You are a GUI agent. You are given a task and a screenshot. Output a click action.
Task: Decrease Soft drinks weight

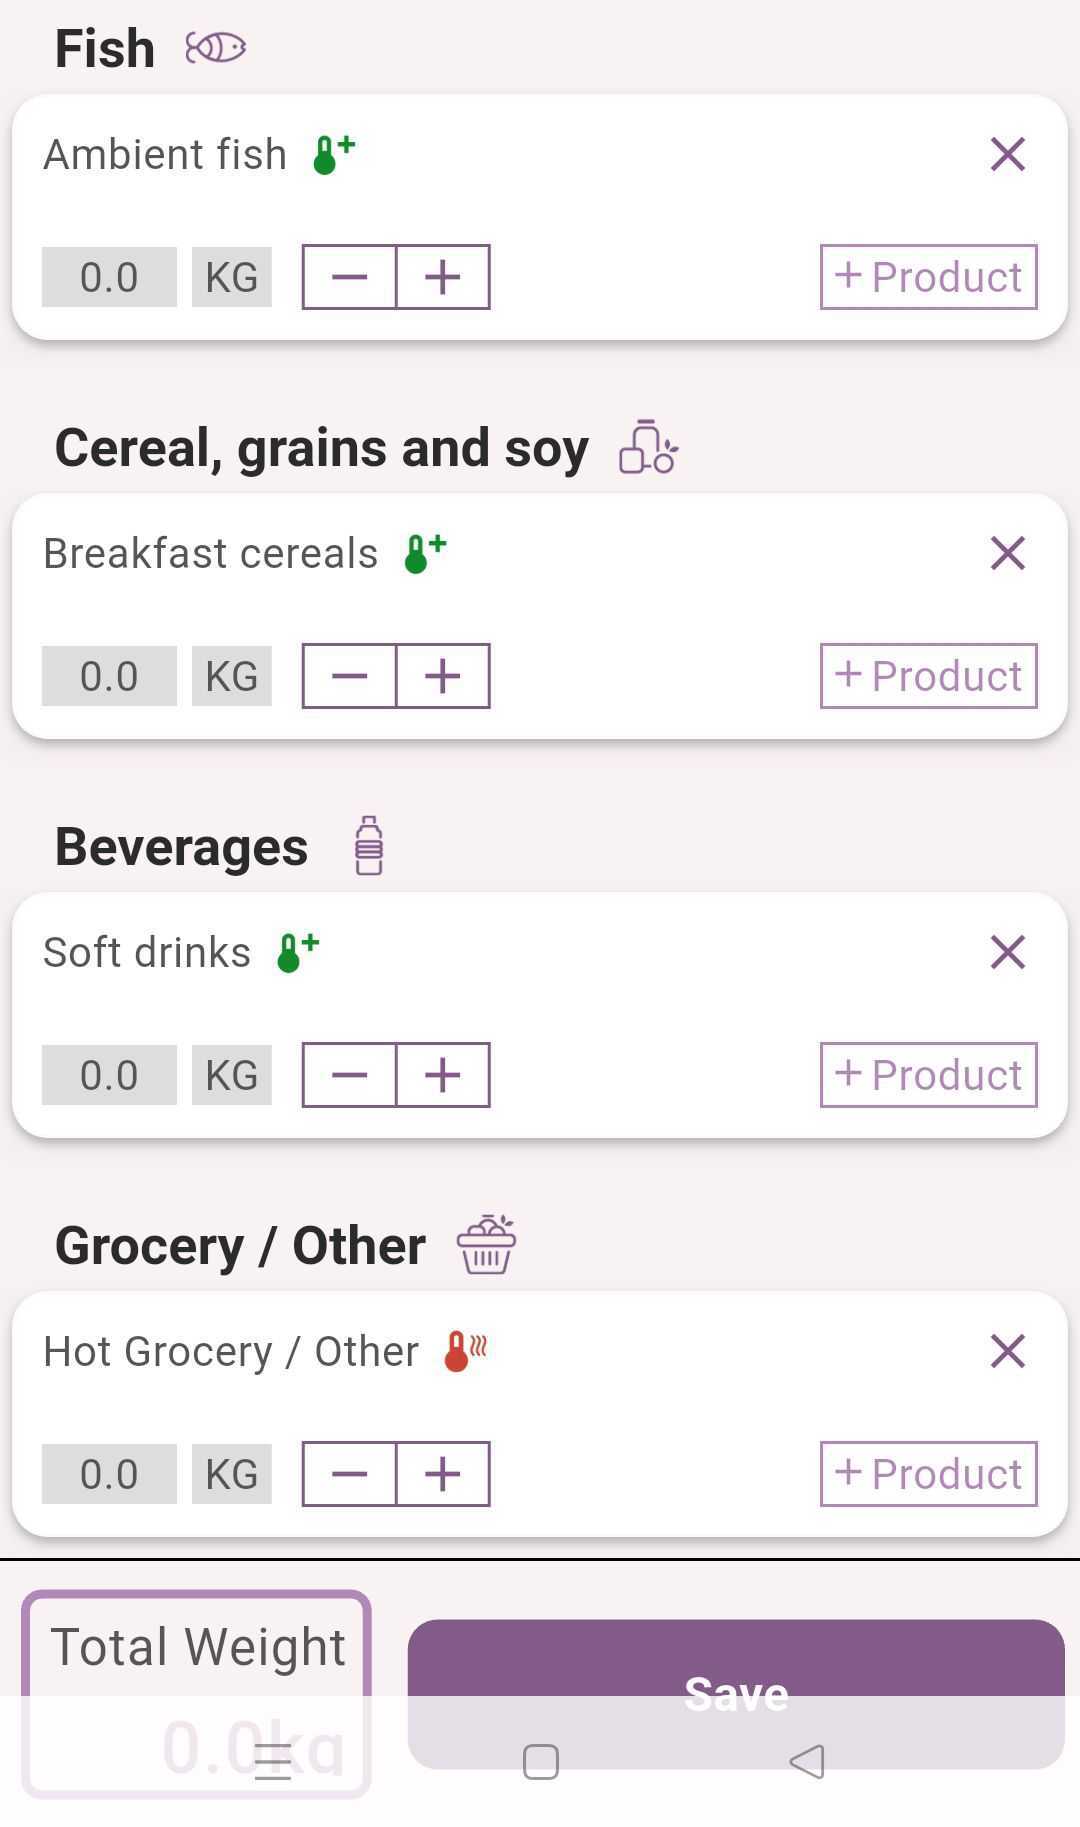(349, 1075)
